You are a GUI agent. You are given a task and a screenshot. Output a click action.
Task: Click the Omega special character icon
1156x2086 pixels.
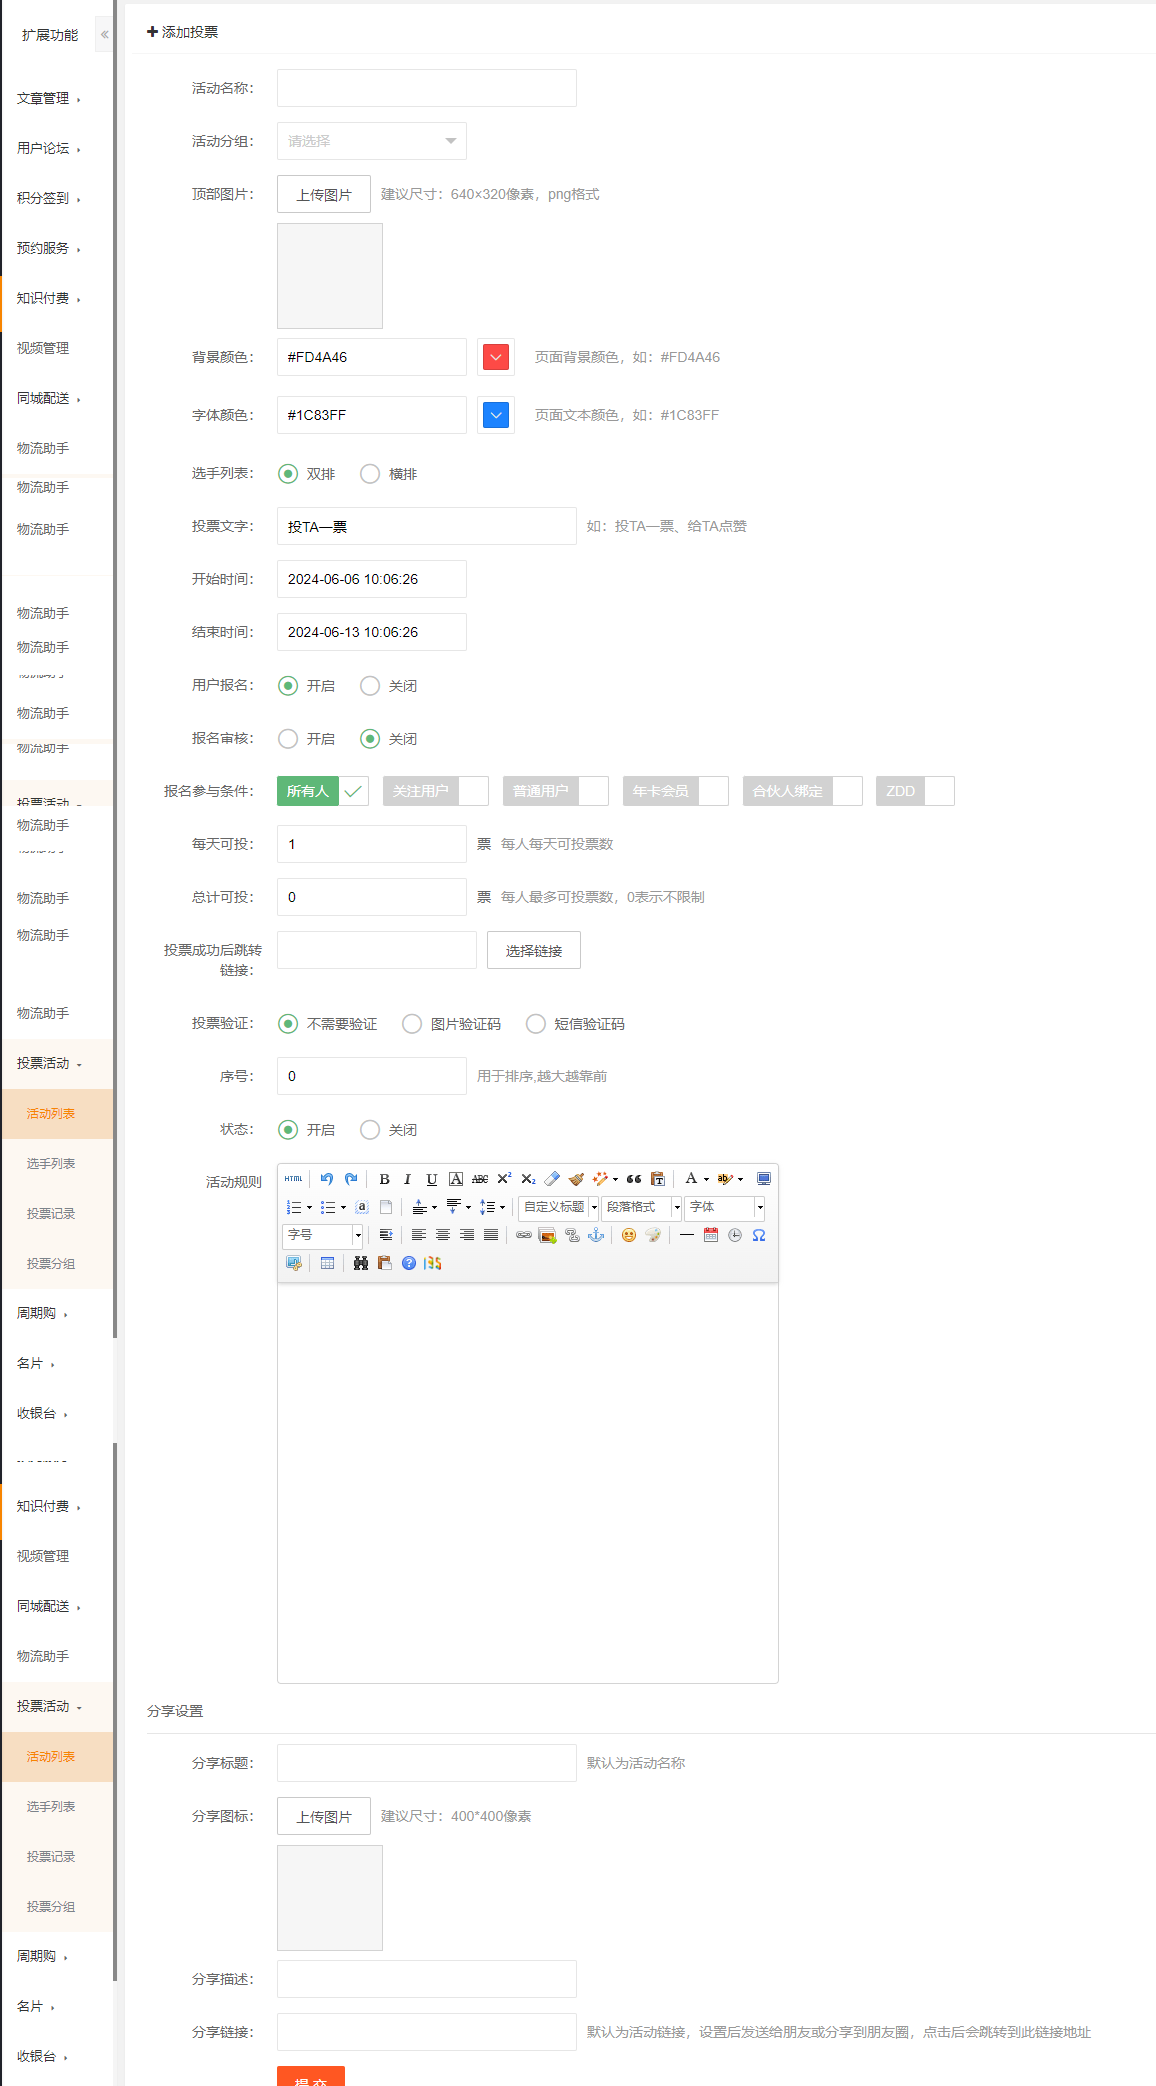[759, 1235]
